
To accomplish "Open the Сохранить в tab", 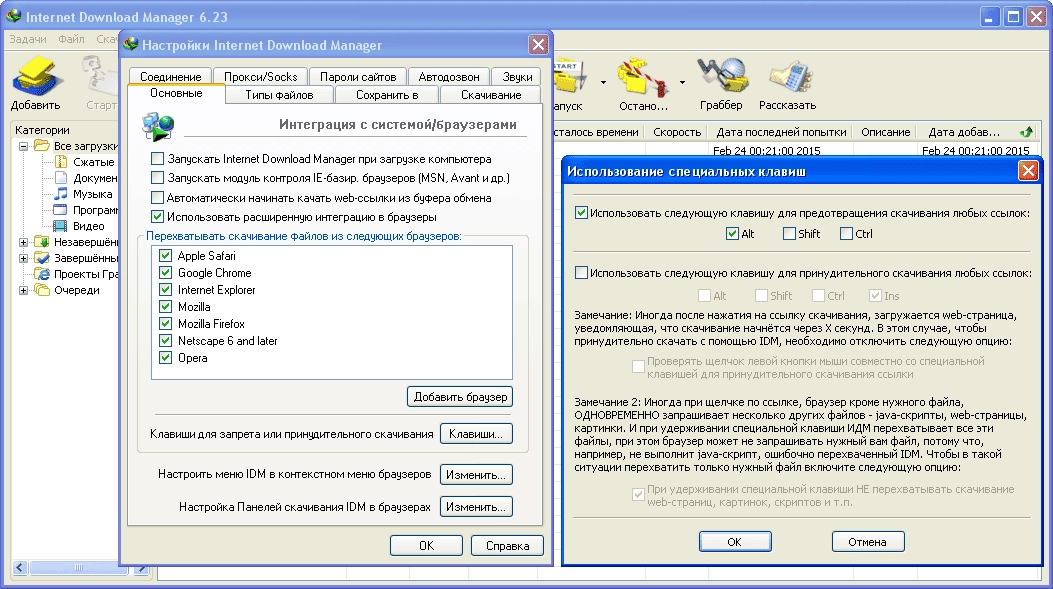I will click(387, 95).
